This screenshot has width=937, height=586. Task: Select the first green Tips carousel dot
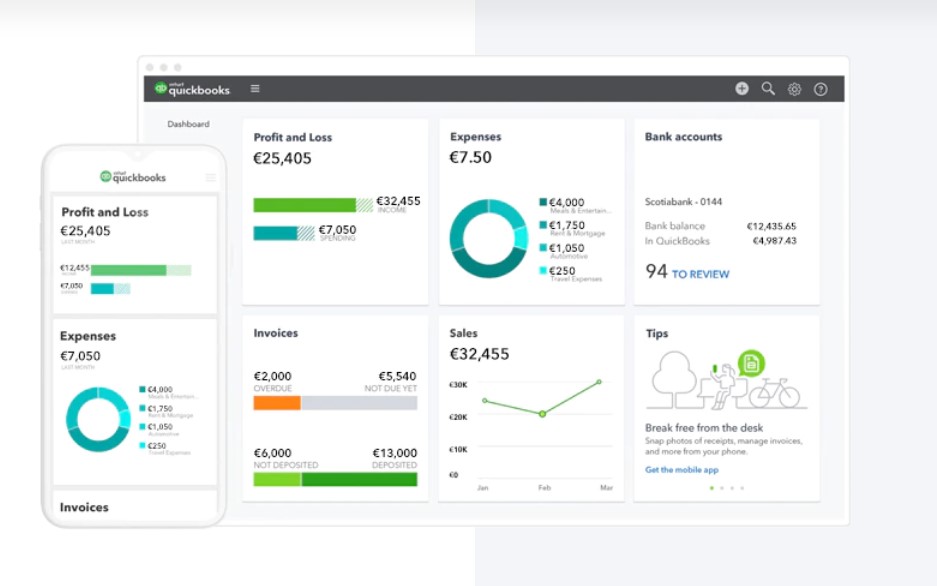click(712, 488)
